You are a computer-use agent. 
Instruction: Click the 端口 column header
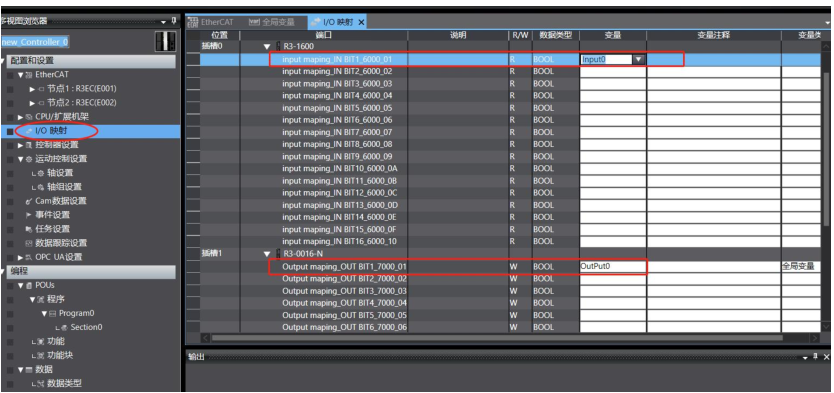324,35
